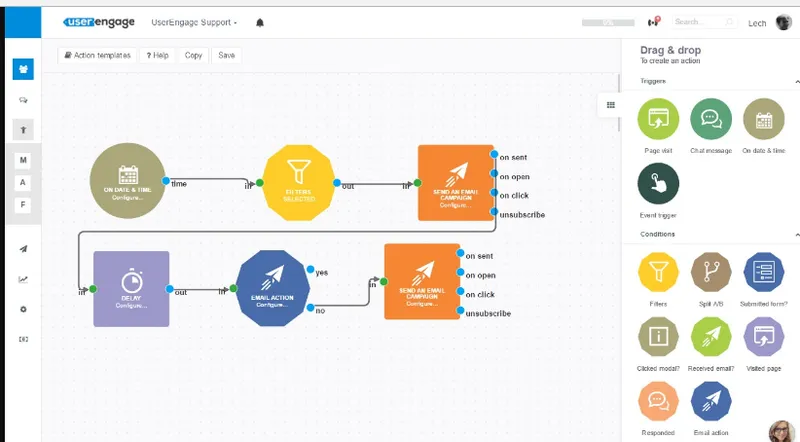Screen dimensions: 800x442
Task: Click top campaign's on click port
Action: point(494,192)
